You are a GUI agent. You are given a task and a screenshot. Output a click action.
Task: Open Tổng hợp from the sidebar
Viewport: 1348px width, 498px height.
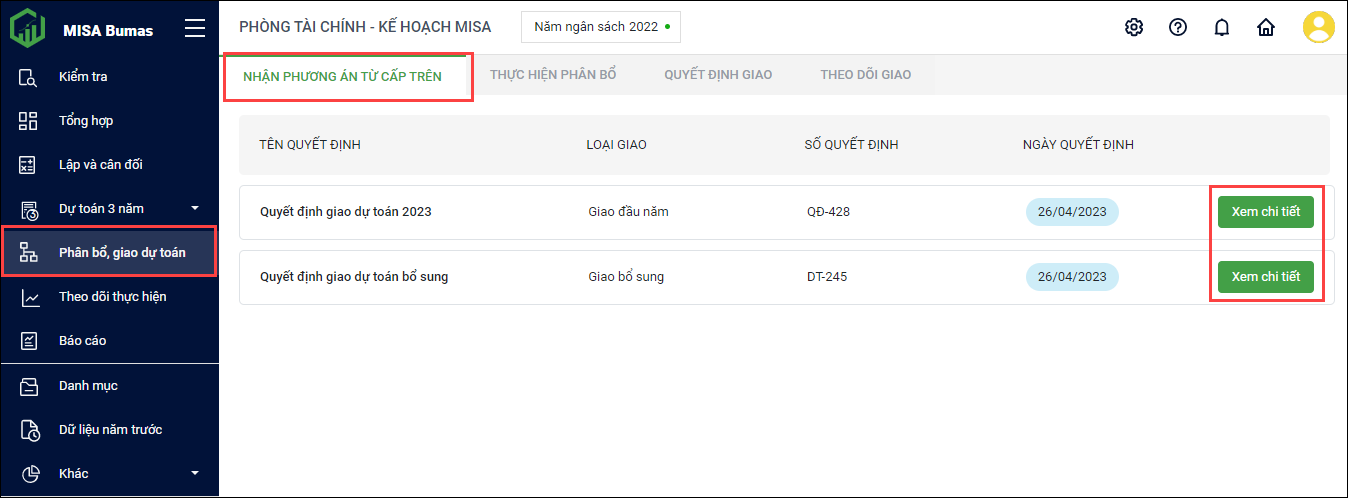click(85, 121)
